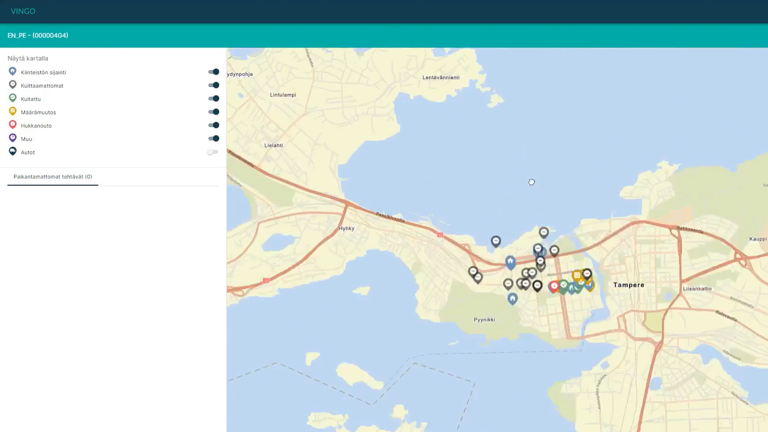768x432 pixels.
Task: Click the grey Kuittaamattomat legend pin icon
Action: [x=13, y=85]
